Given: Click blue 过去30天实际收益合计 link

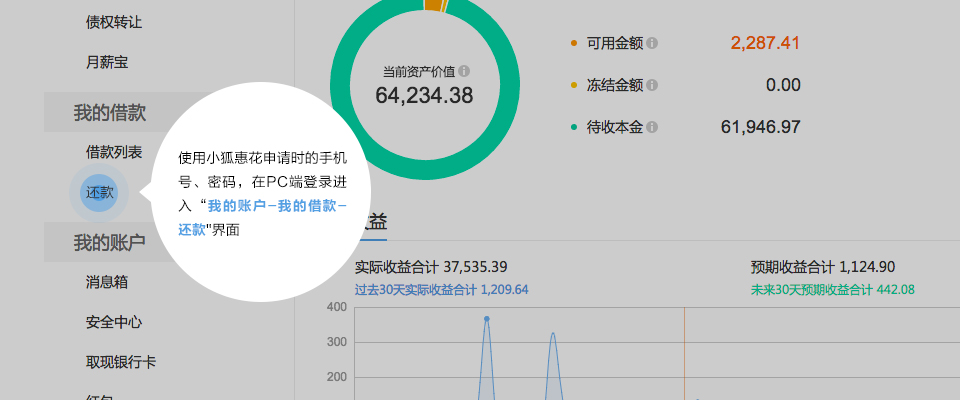Looking at the screenshot, I should coord(441,290).
